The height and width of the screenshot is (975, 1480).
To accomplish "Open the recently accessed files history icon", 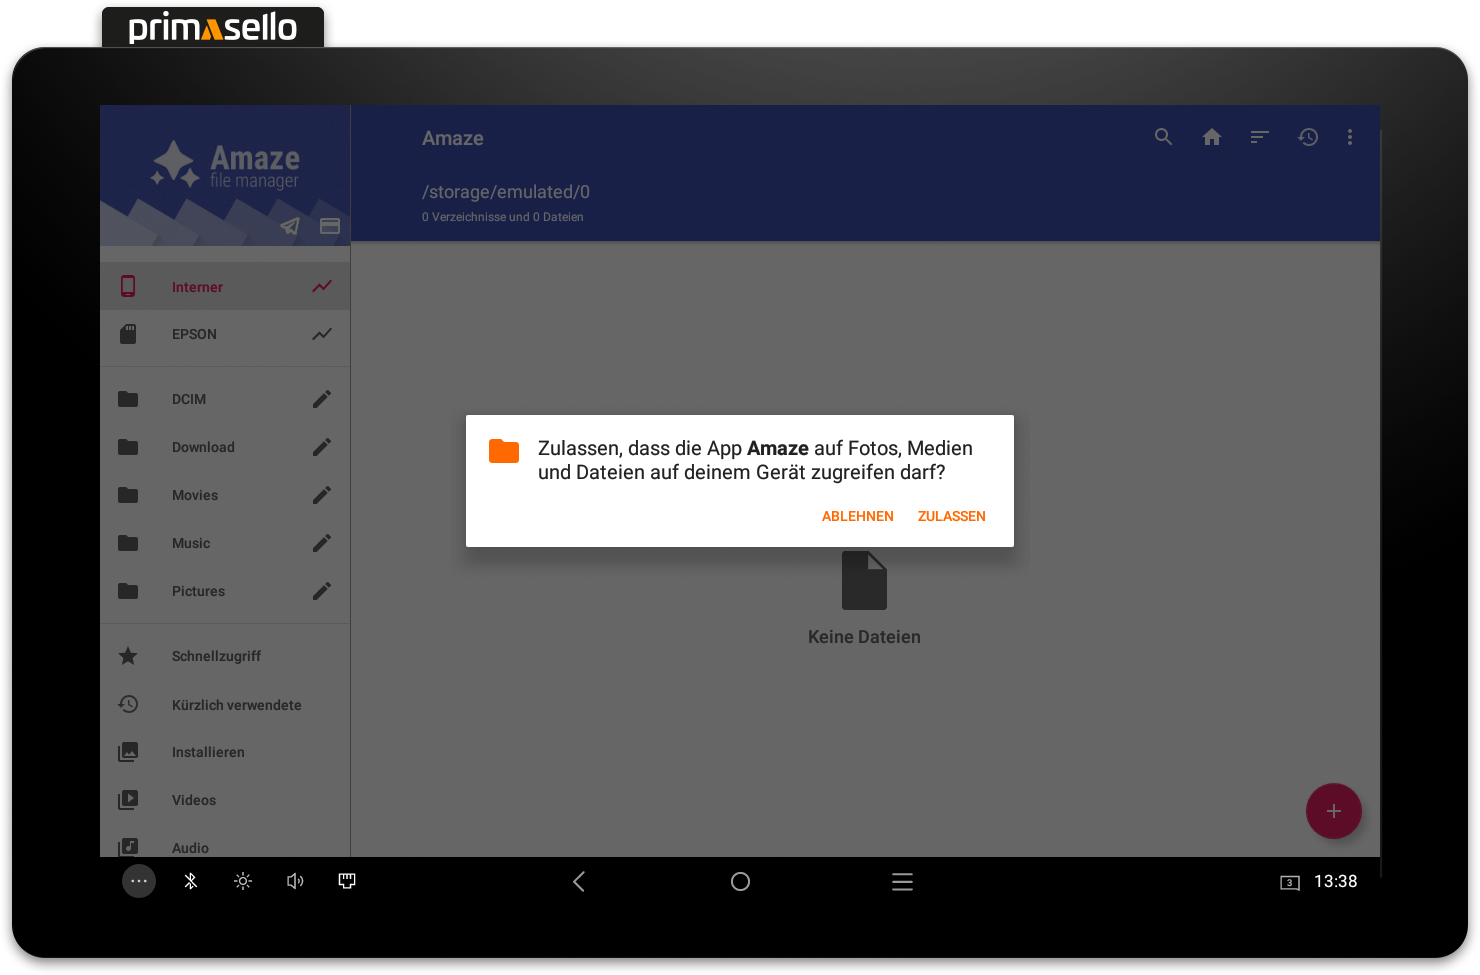I will (x=1308, y=136).
